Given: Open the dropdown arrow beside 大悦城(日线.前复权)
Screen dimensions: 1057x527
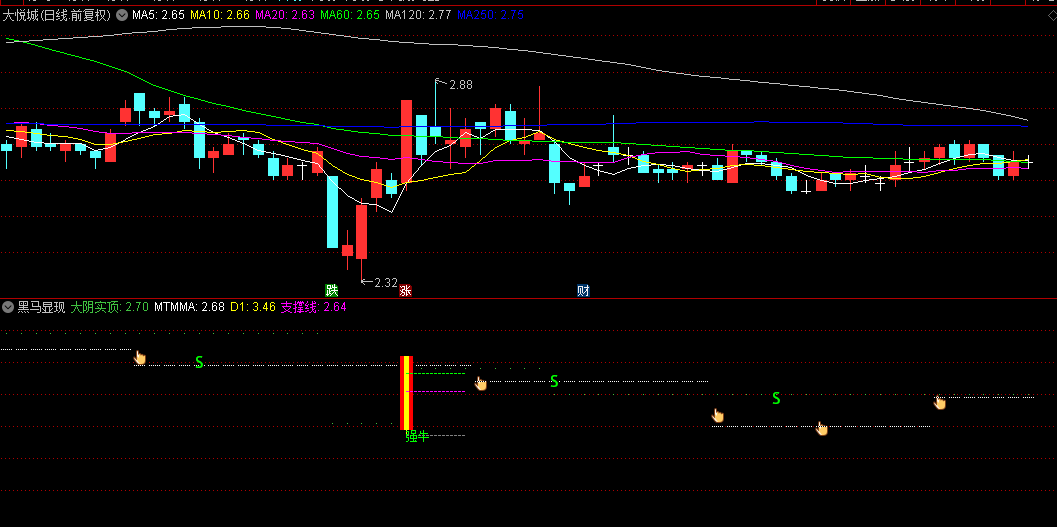Looking at the screenshot, I should [122, 15].
